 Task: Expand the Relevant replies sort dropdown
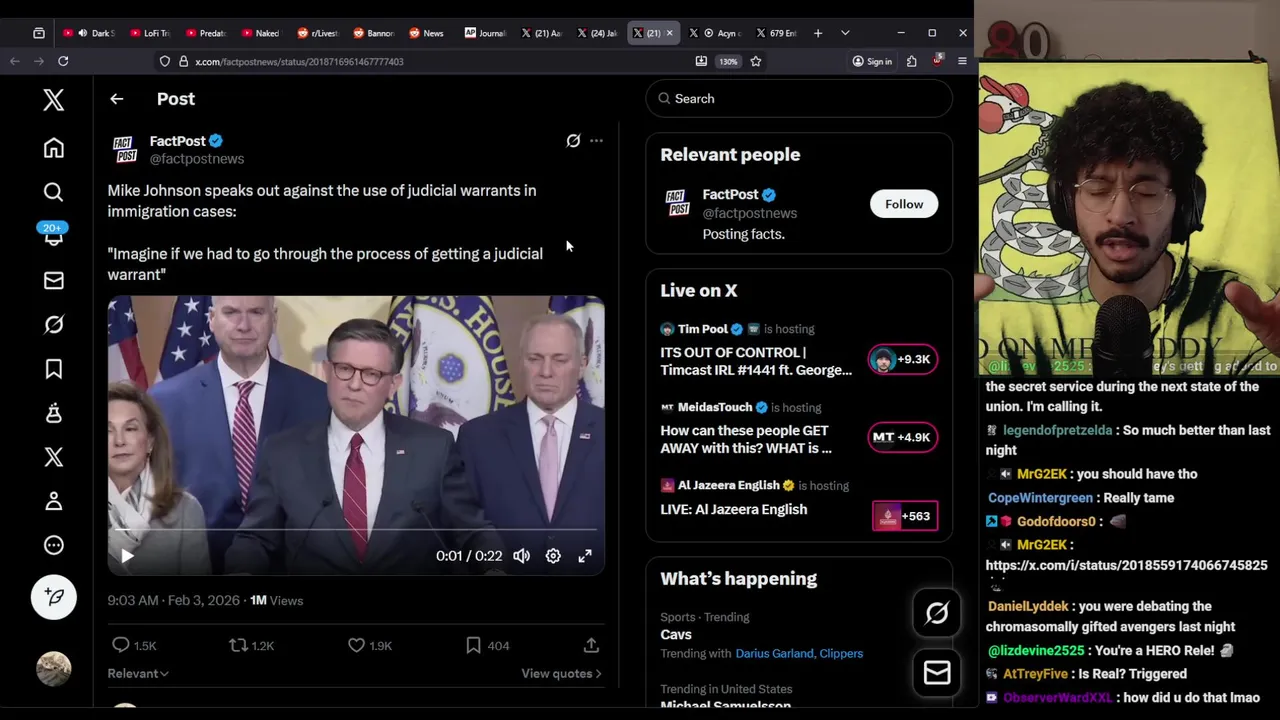(138, 674)
